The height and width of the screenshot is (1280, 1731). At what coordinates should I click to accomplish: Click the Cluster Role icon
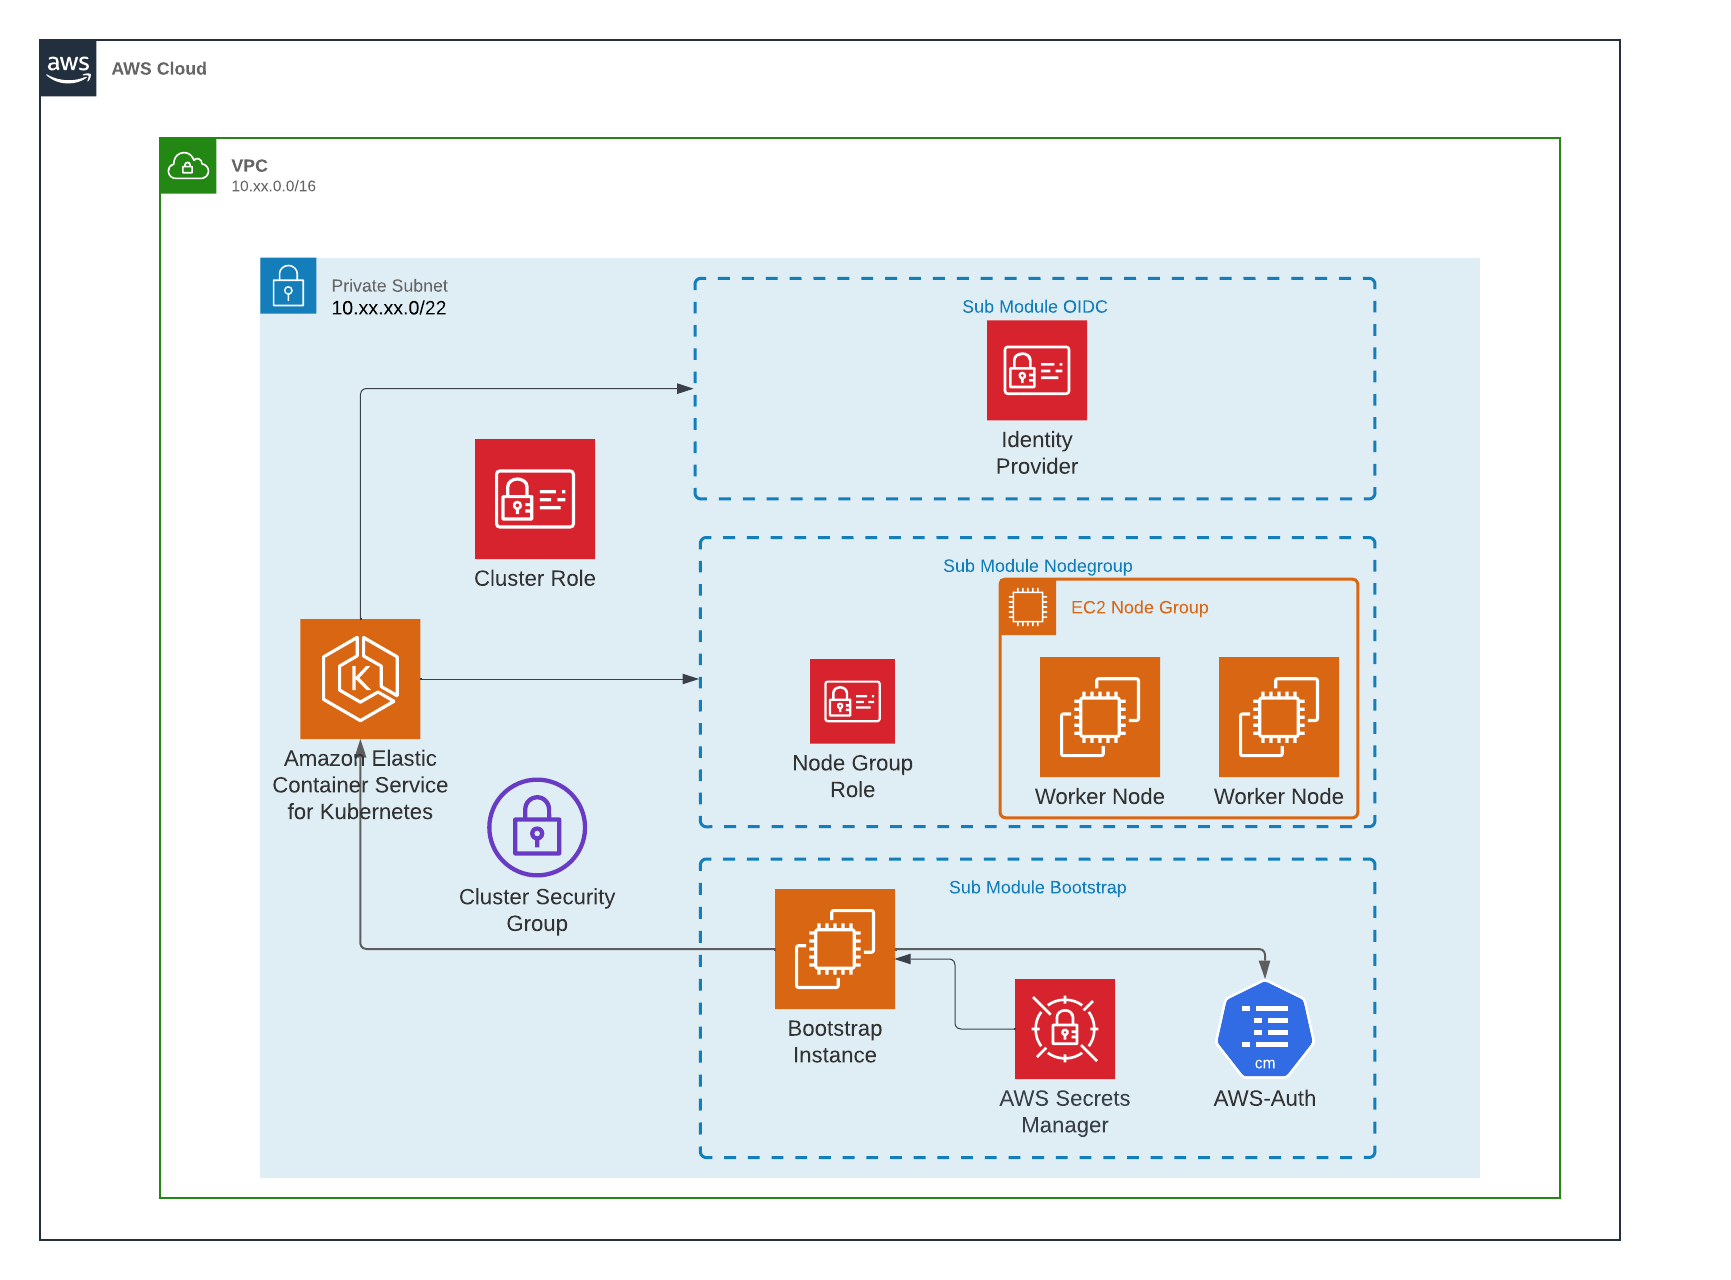[535, 499]
